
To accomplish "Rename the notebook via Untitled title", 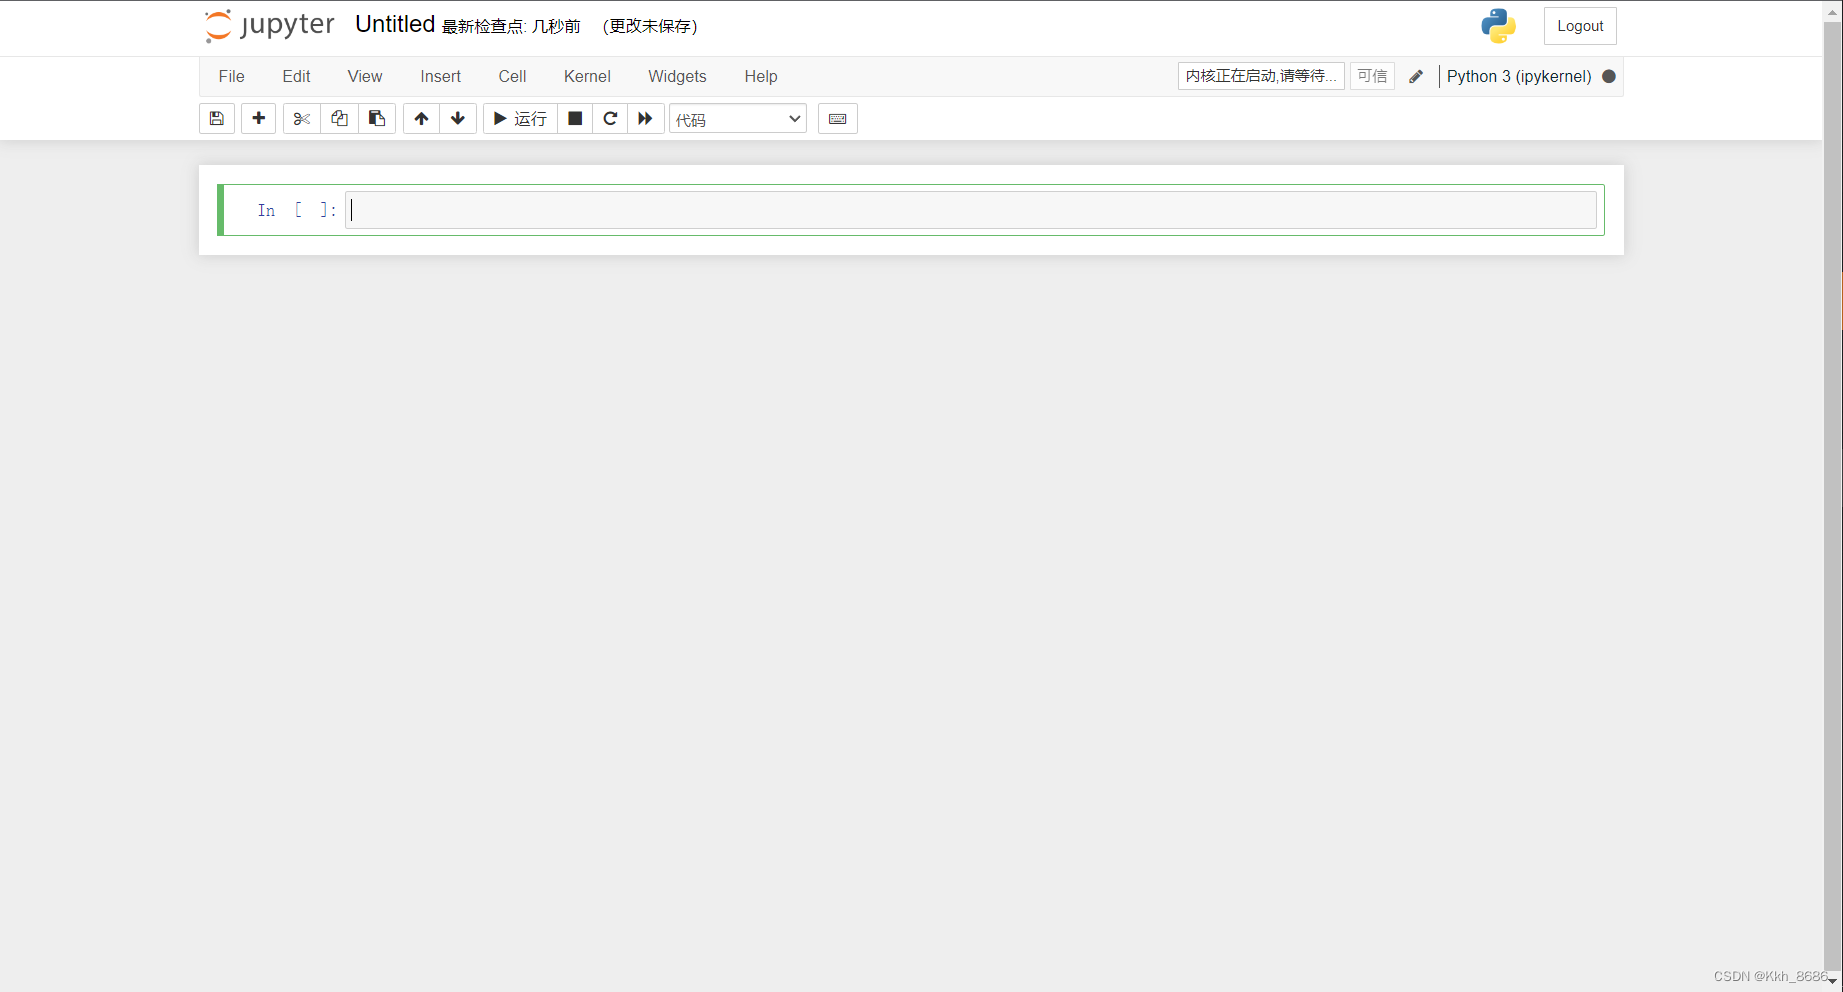I will coord(395,25).
